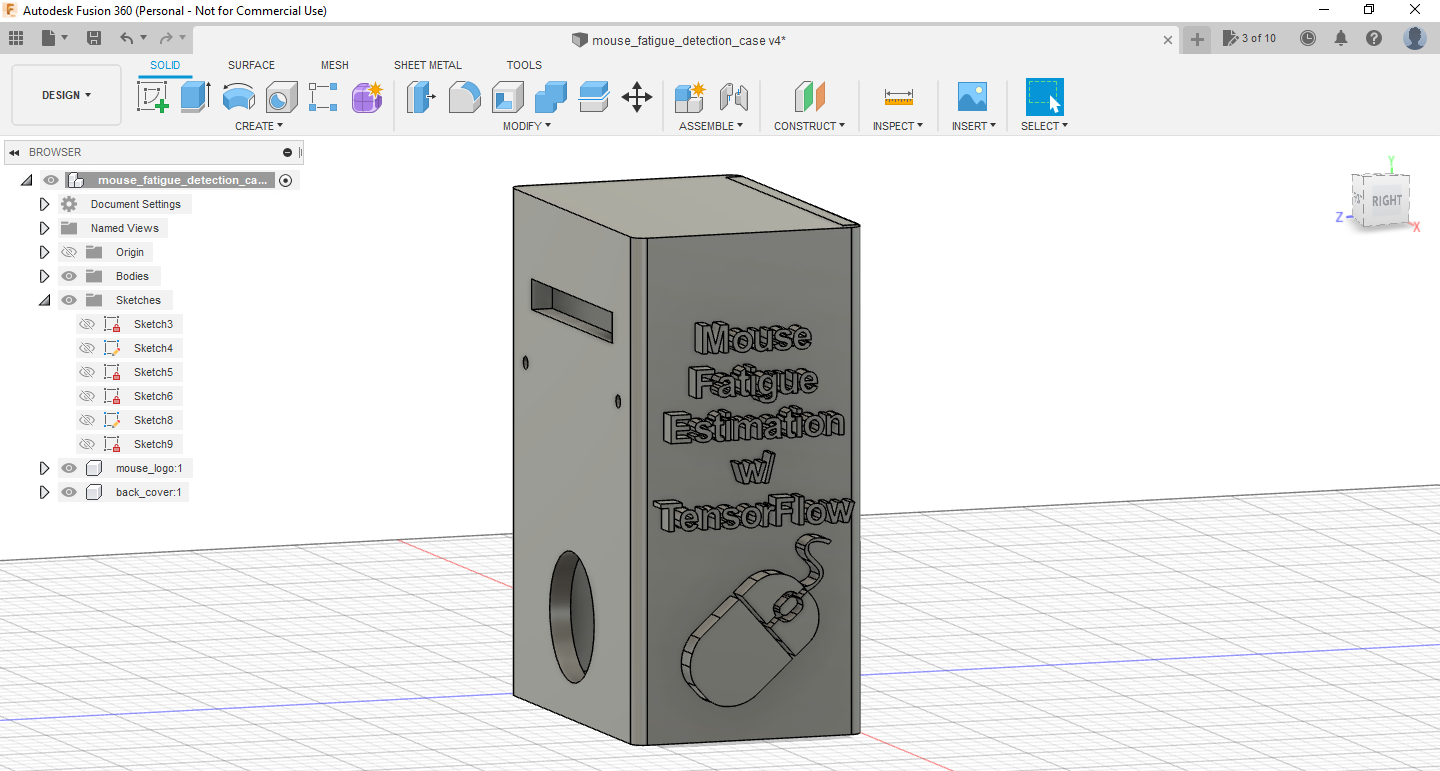This screenshot has height=771, width=1440.
Task: Expand the back_cover:1 component
Action: (44, 491)
